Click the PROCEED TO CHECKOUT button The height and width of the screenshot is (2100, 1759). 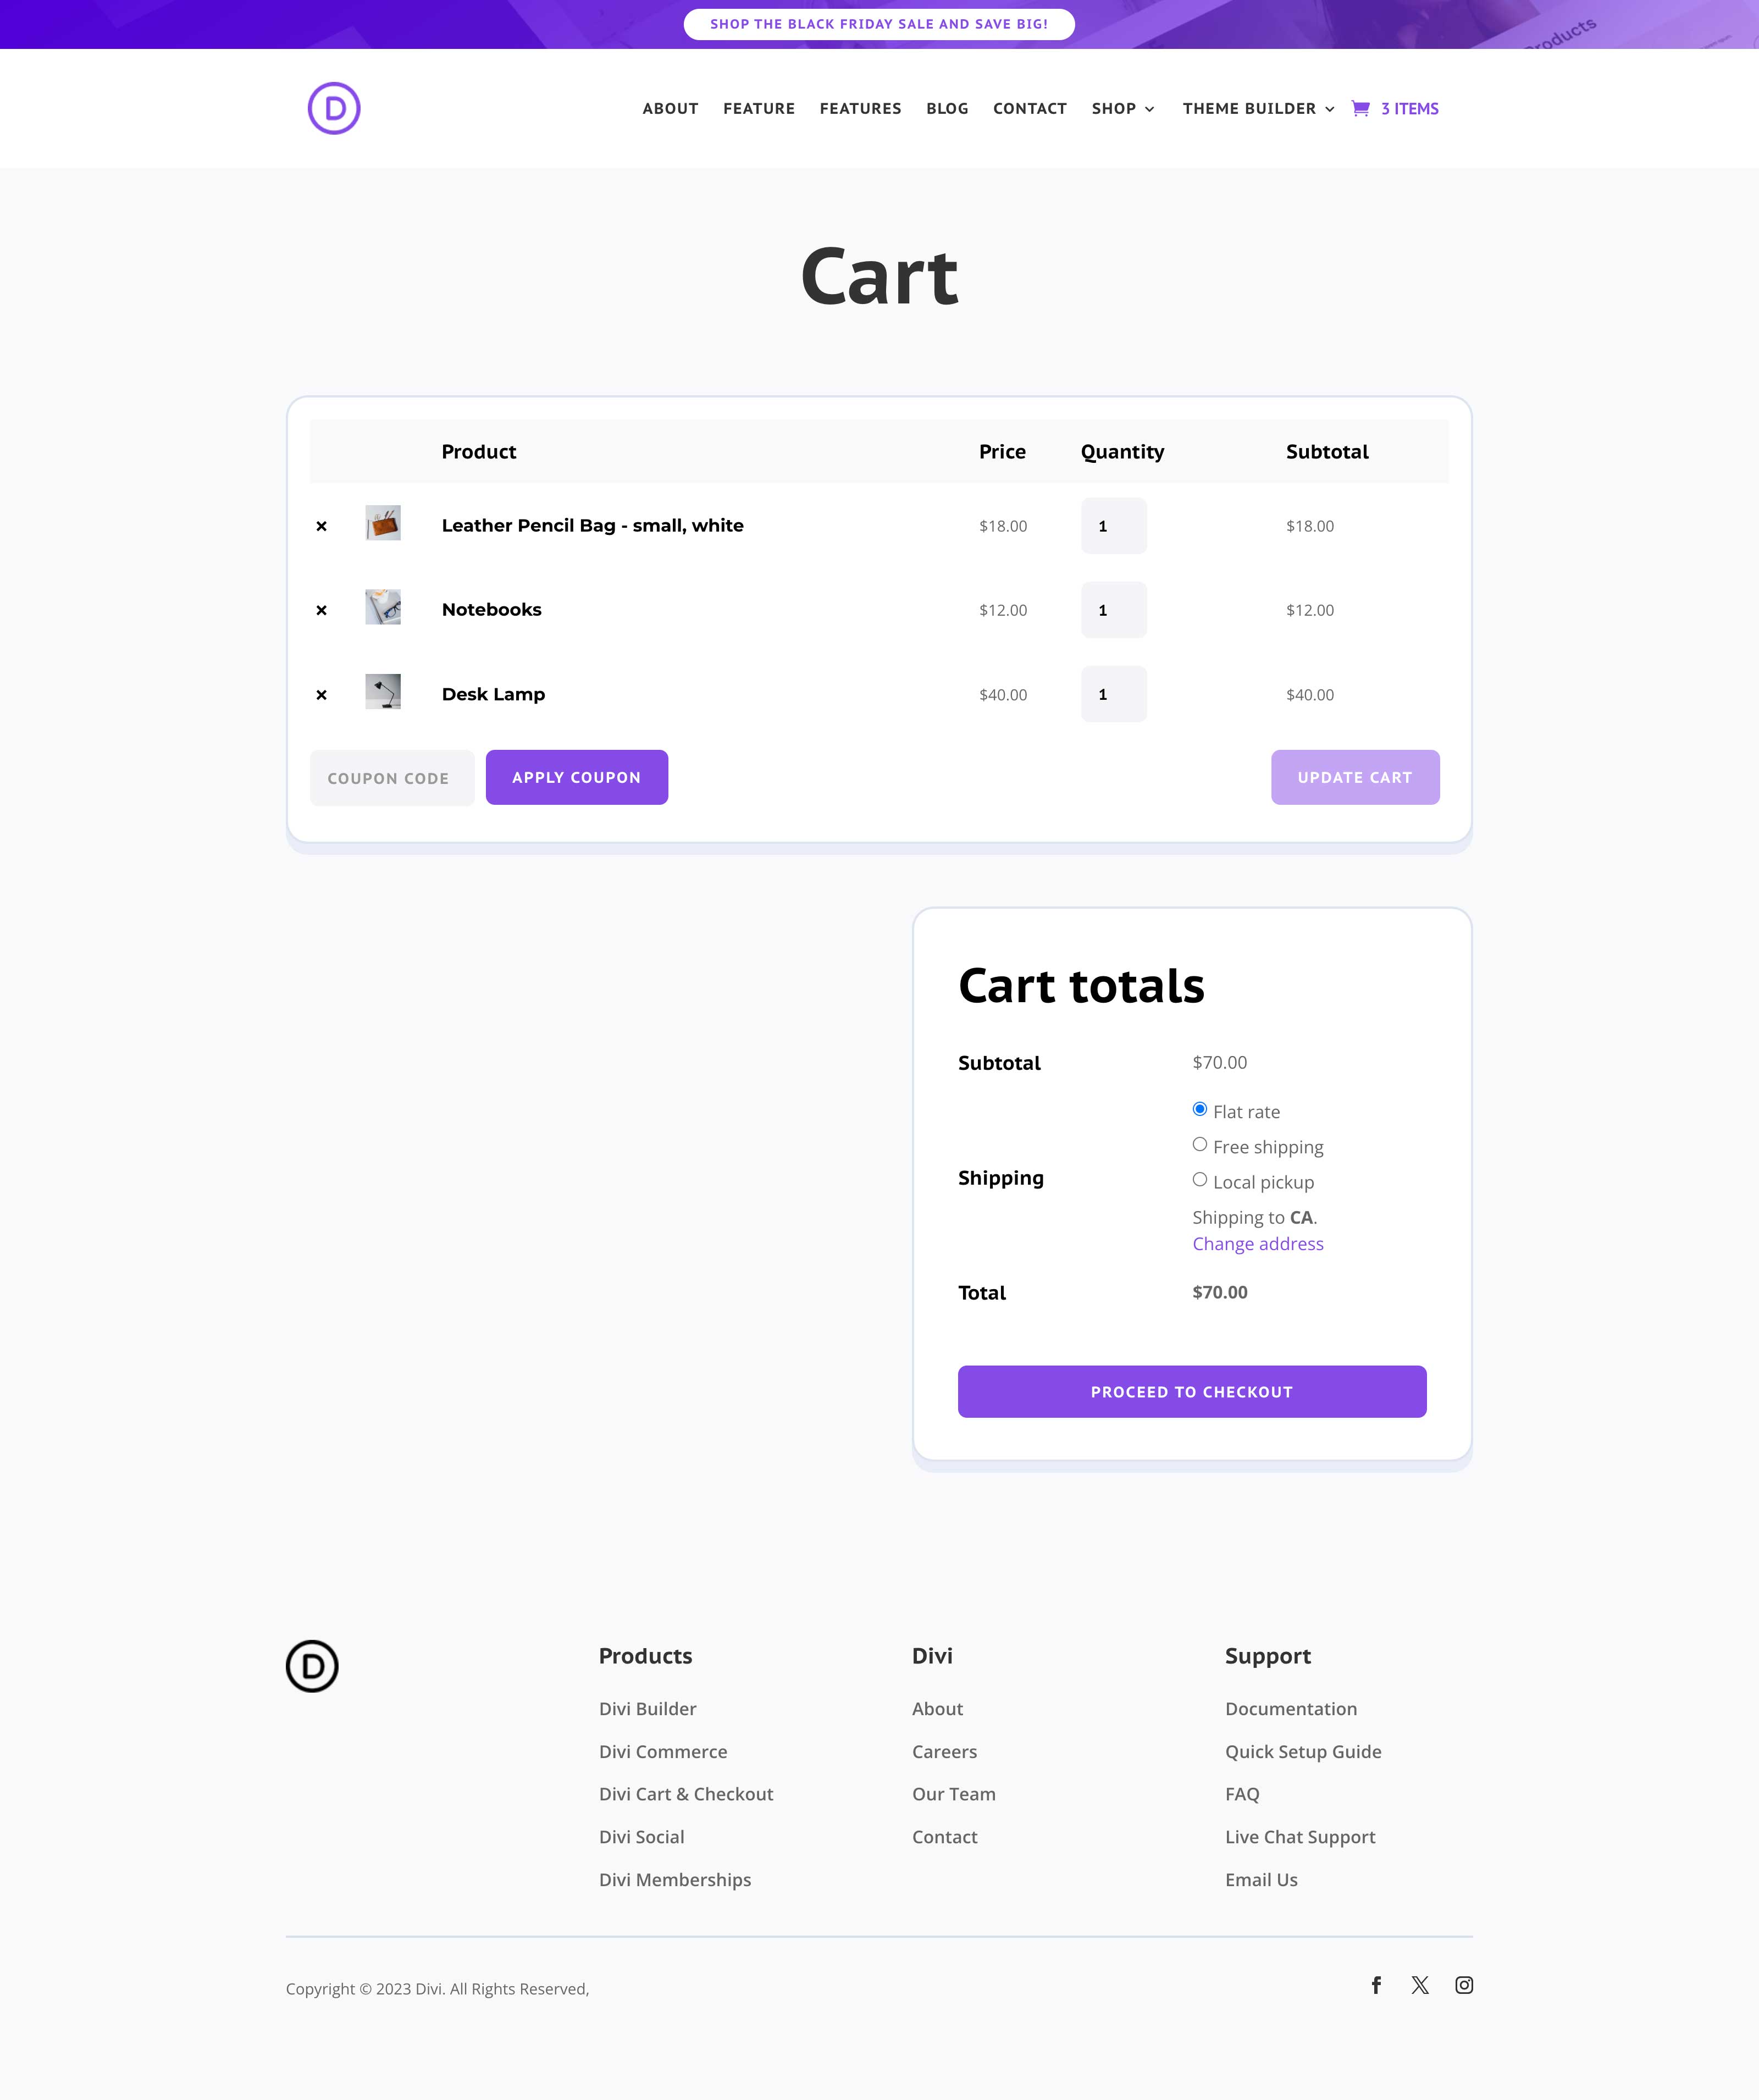(1192, 1391)
